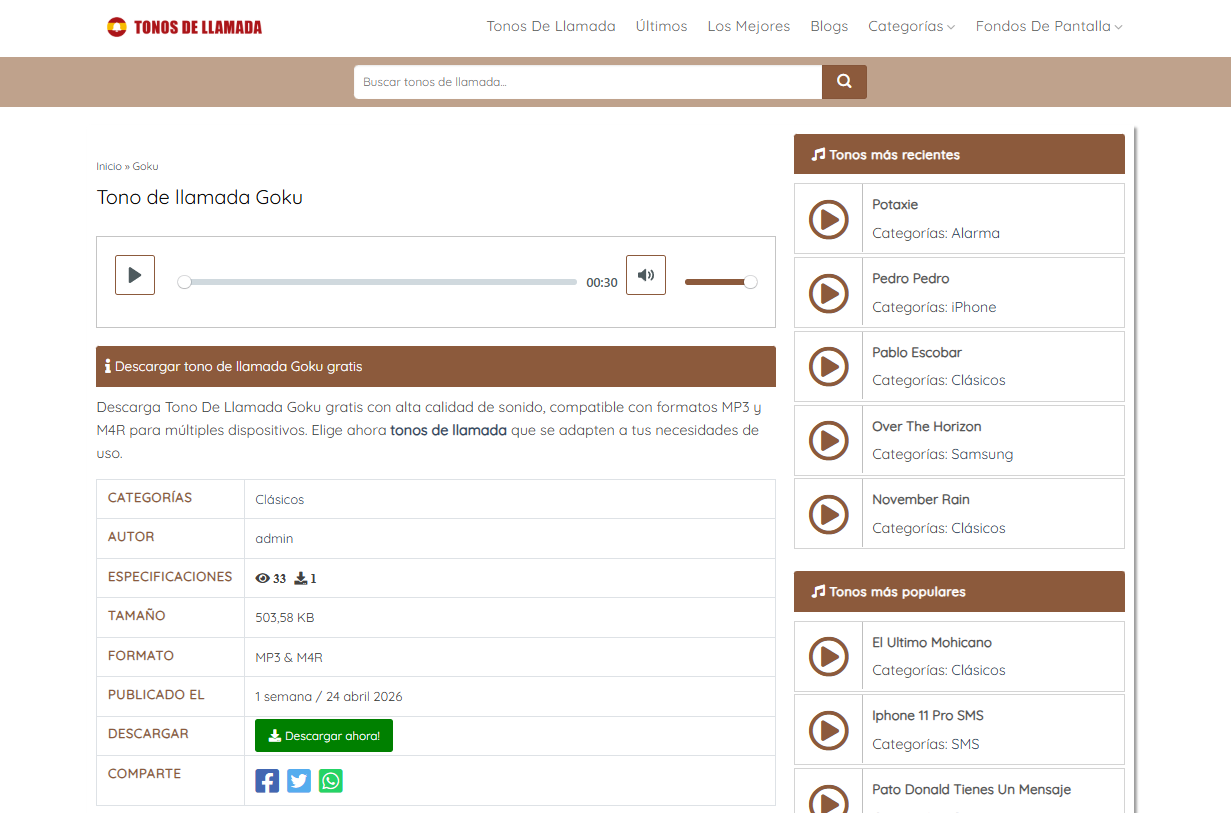
Task: Open the El Ultimo Mohicano title
Action: click(932, 642)
